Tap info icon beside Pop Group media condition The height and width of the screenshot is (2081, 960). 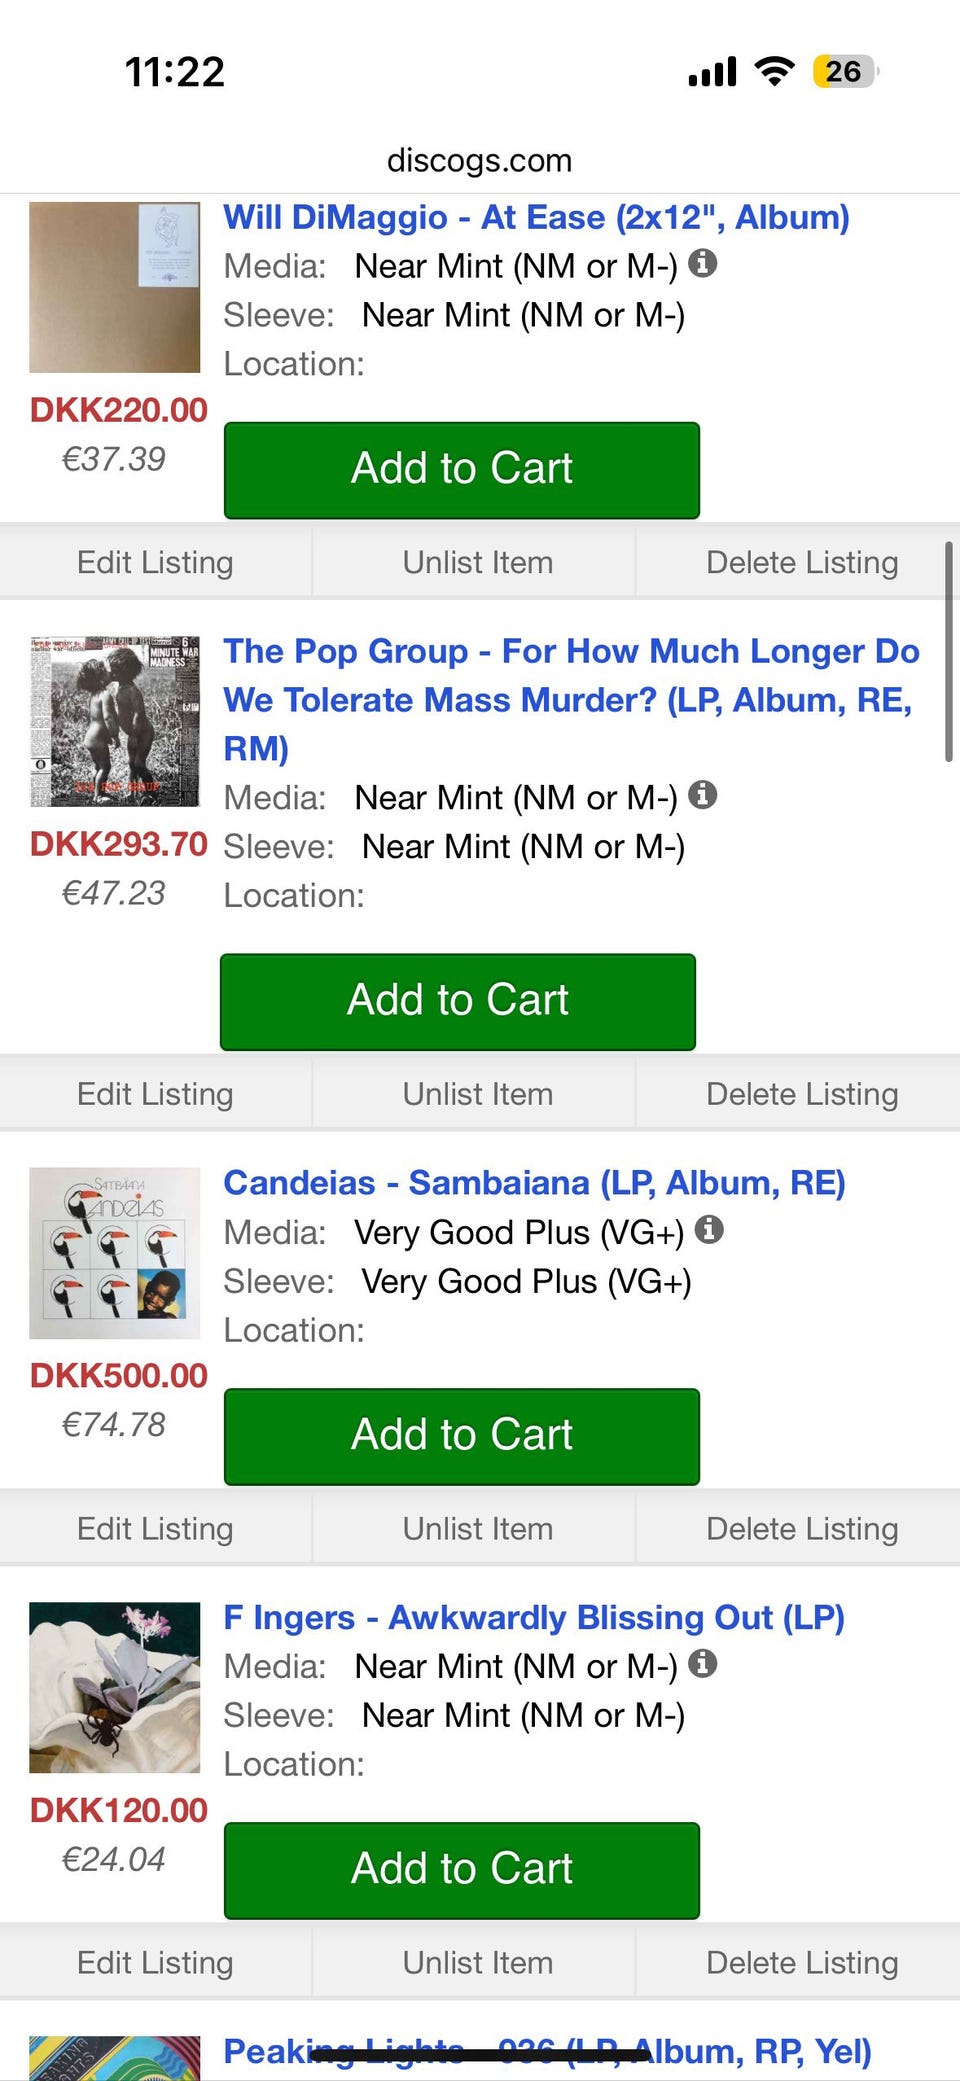[703, 795]
